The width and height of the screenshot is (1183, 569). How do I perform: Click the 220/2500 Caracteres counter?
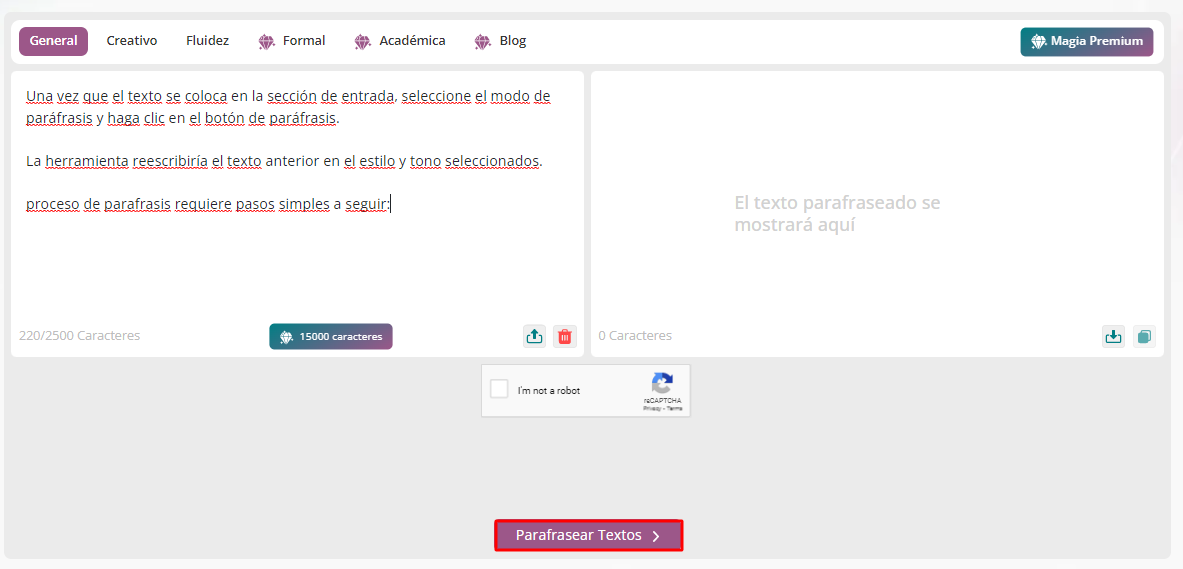[x=79, y=336]
